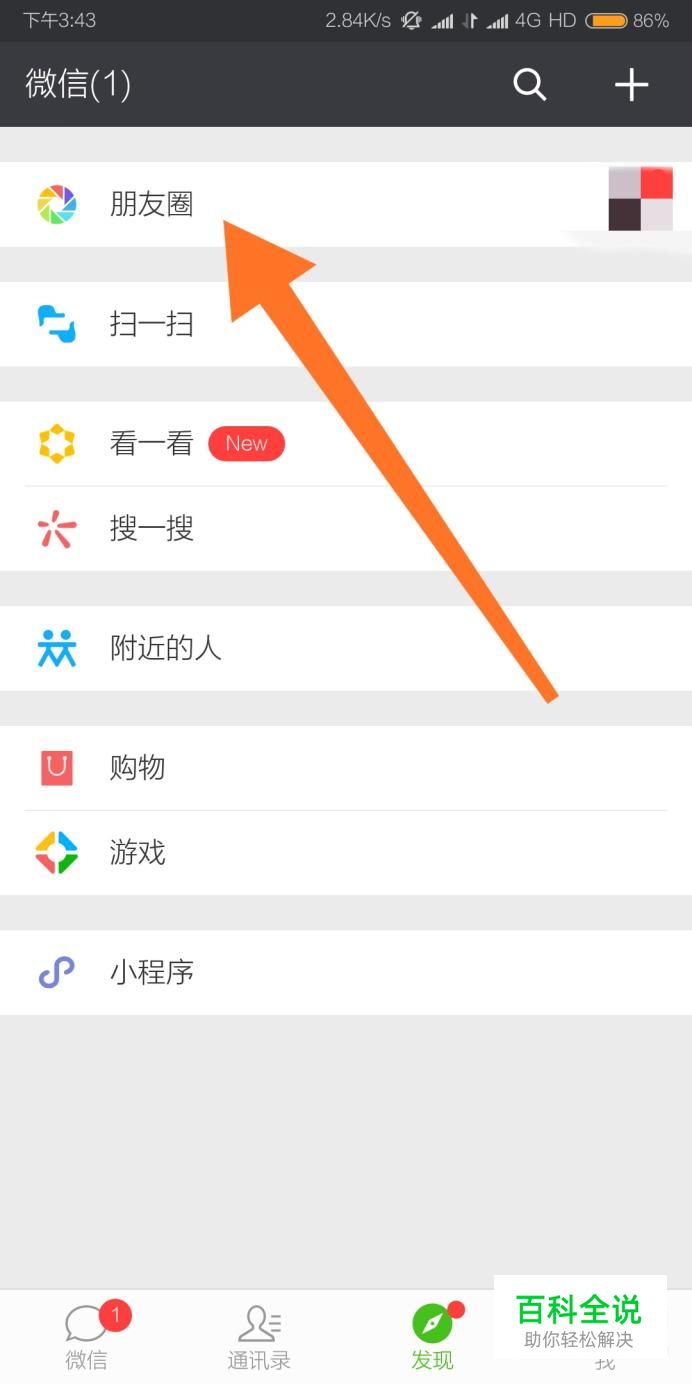Tap the 游戏 colorful game icon
Screen dimensions: 692x1384
coord(57,853)
